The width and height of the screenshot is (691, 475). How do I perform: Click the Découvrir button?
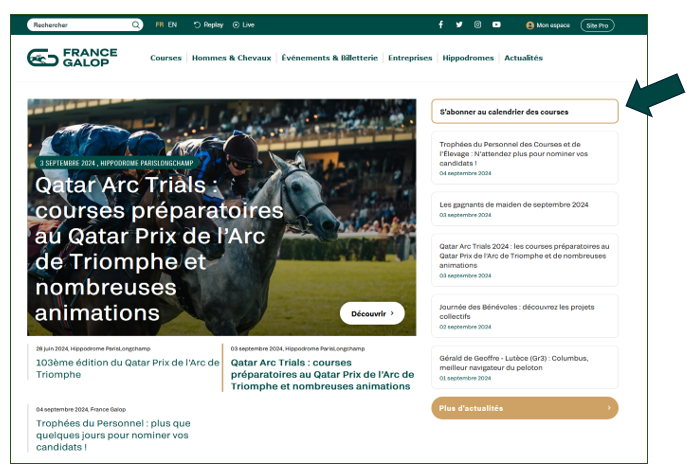(x=372, y=313)
